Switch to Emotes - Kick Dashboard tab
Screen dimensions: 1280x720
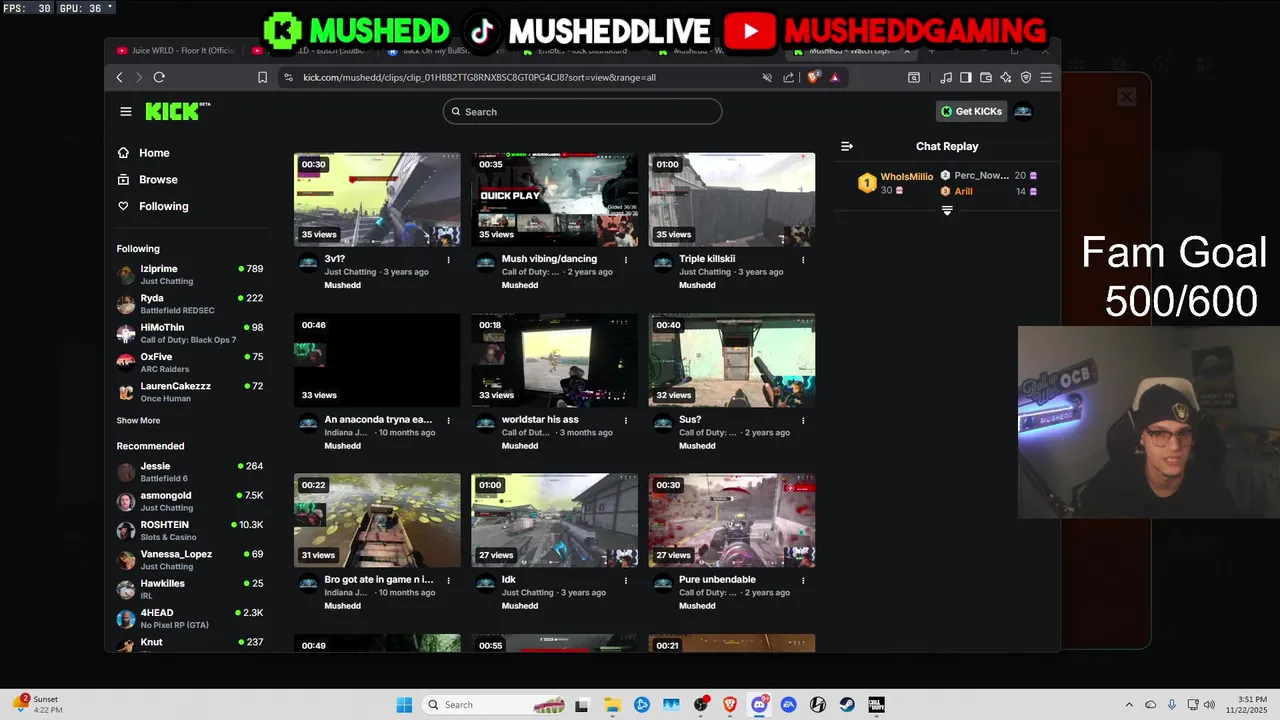582,51
